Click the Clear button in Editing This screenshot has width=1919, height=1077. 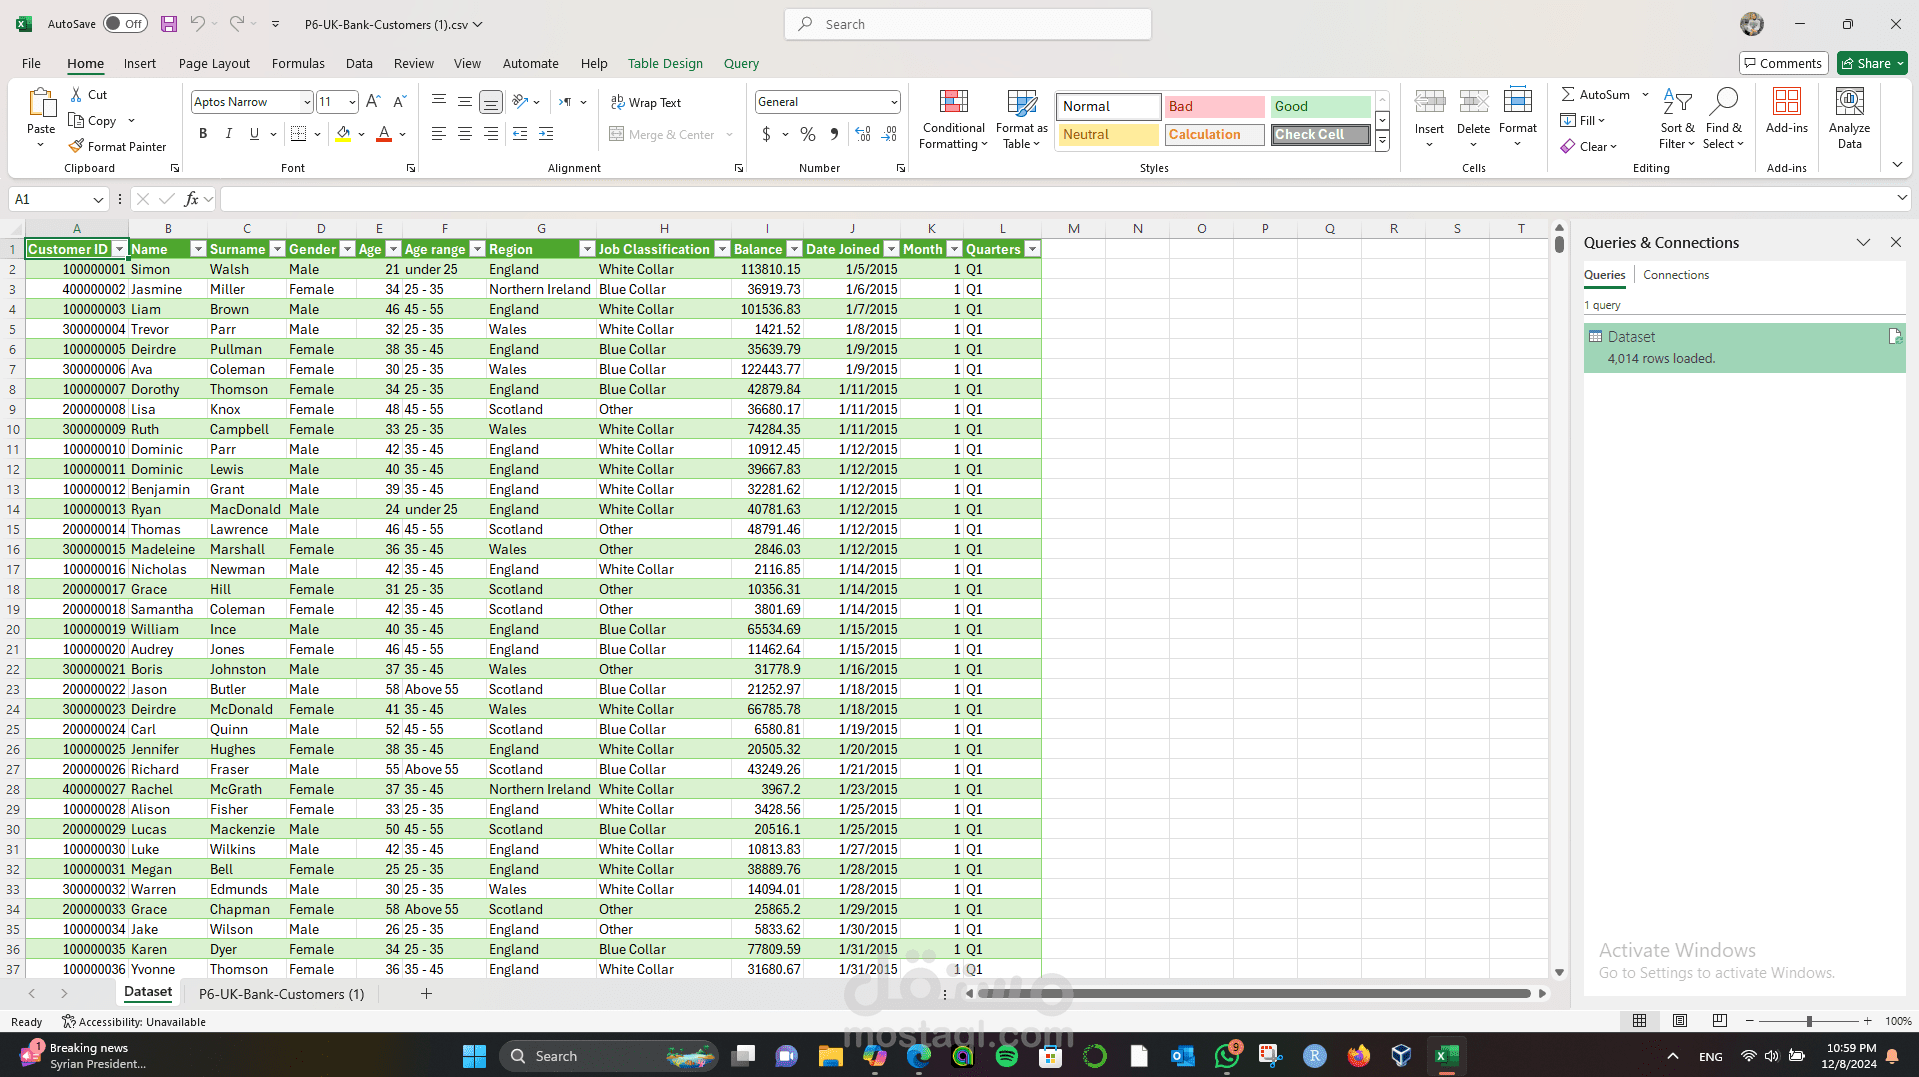(1589, 146)
